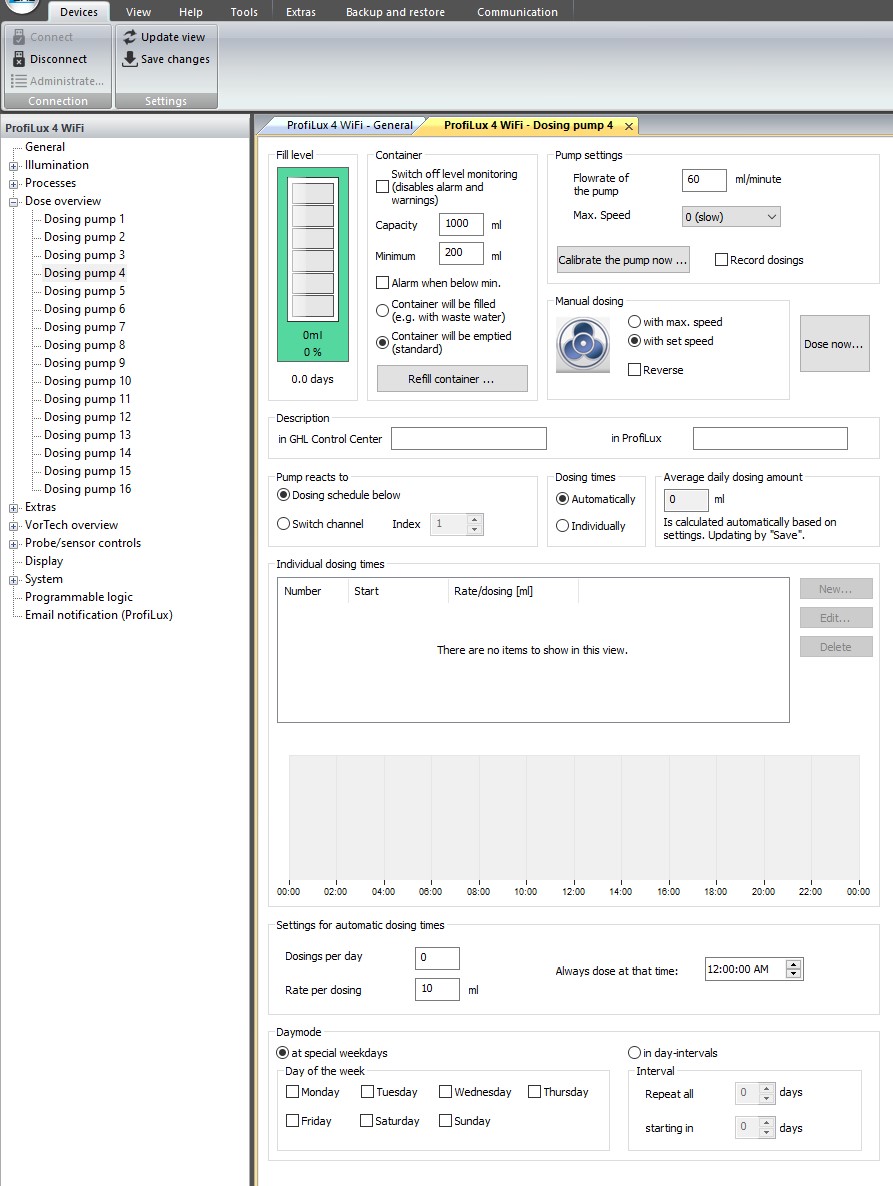
Task: Check the Saturday checkbox
Action: (x=367, y=1121)
